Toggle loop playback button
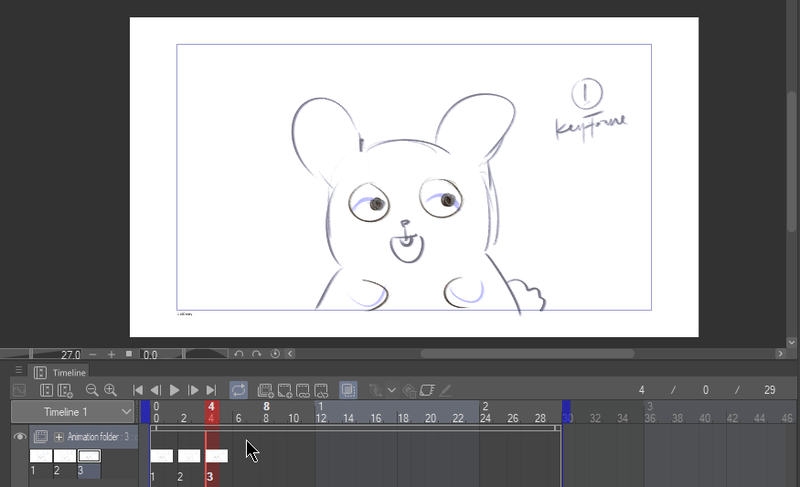Viewport: 800px width, 487px height. [239, 390]
